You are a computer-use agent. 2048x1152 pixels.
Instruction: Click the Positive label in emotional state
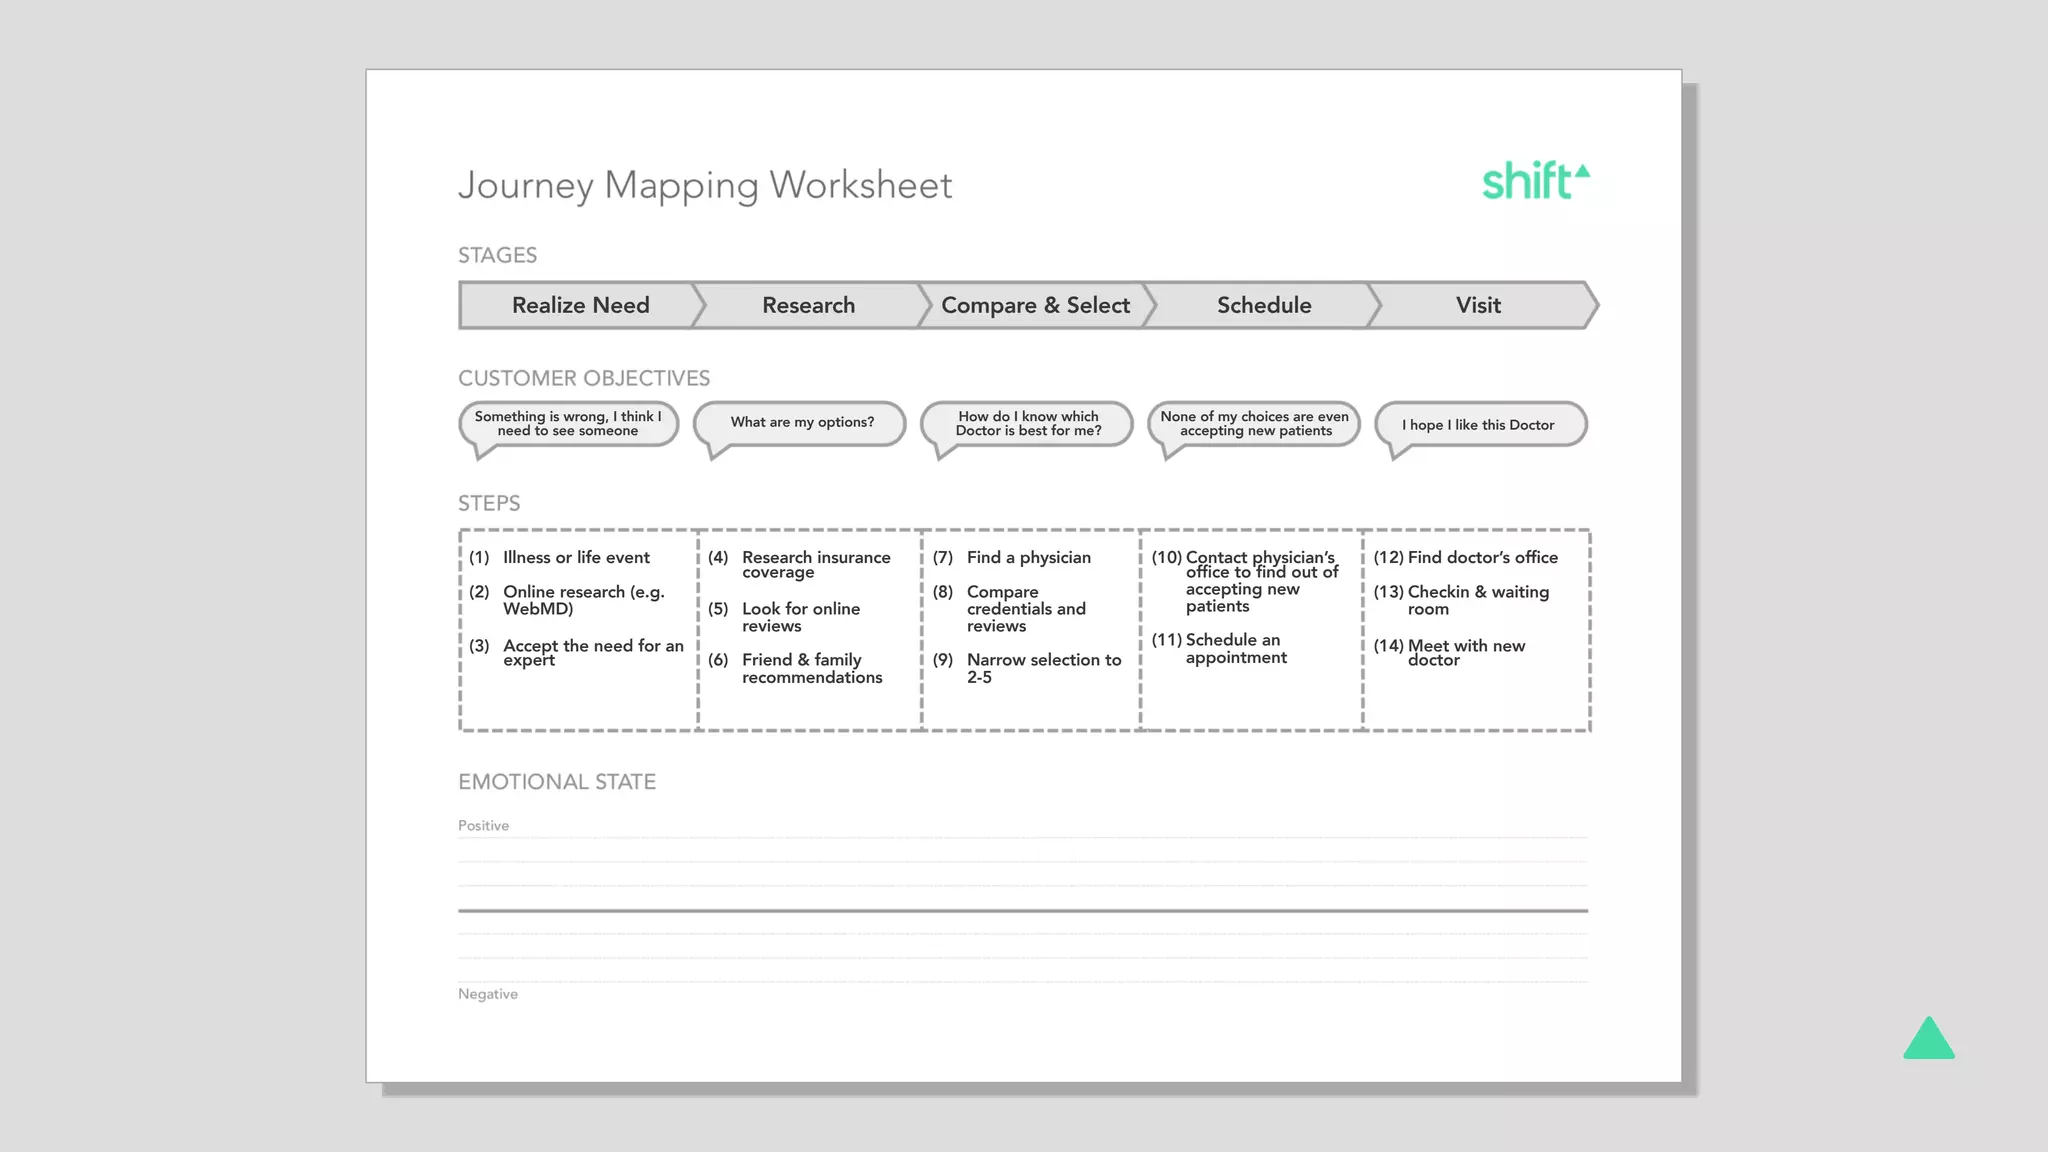(483, 826)
